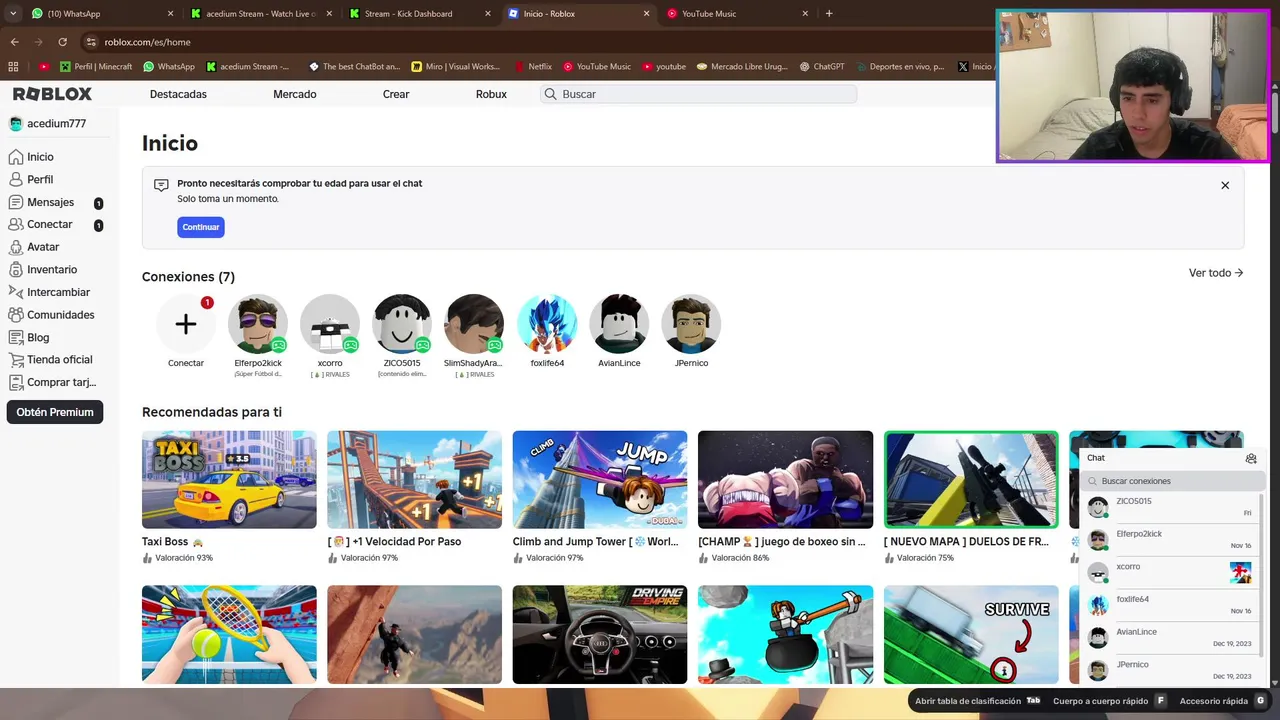Open the NUEVO MAPA DUELOS thumbnail
The height and width of the screenshot is (720, 1280).
(971, 479)
